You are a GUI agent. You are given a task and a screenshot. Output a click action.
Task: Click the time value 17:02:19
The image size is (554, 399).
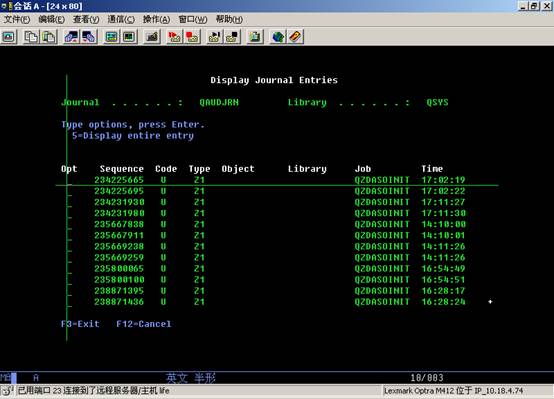click(x=443, y=180)
